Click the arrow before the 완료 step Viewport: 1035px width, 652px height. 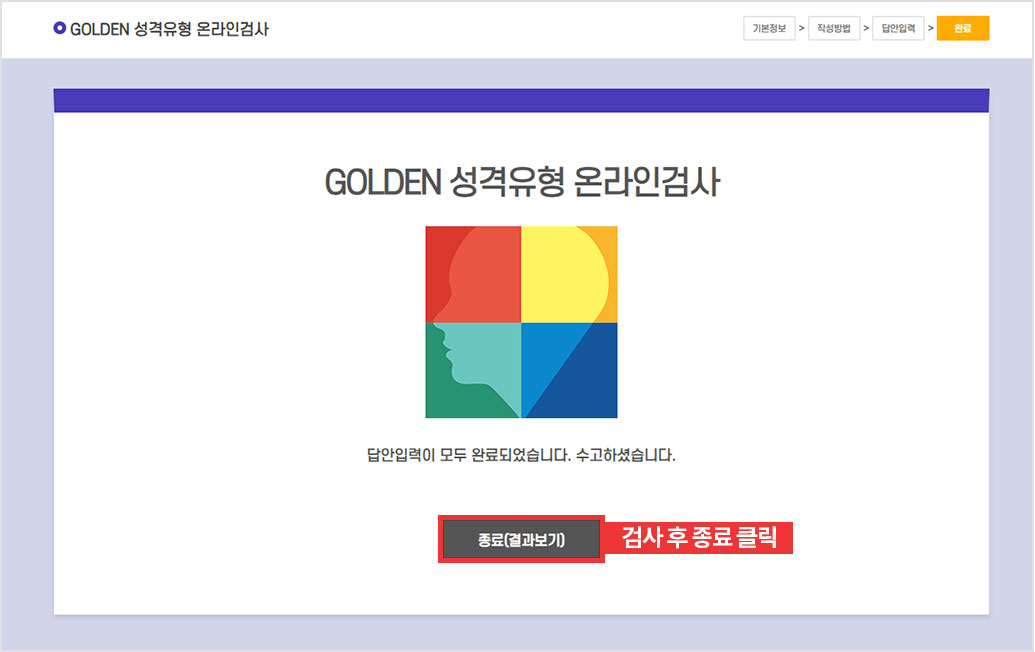930,28
